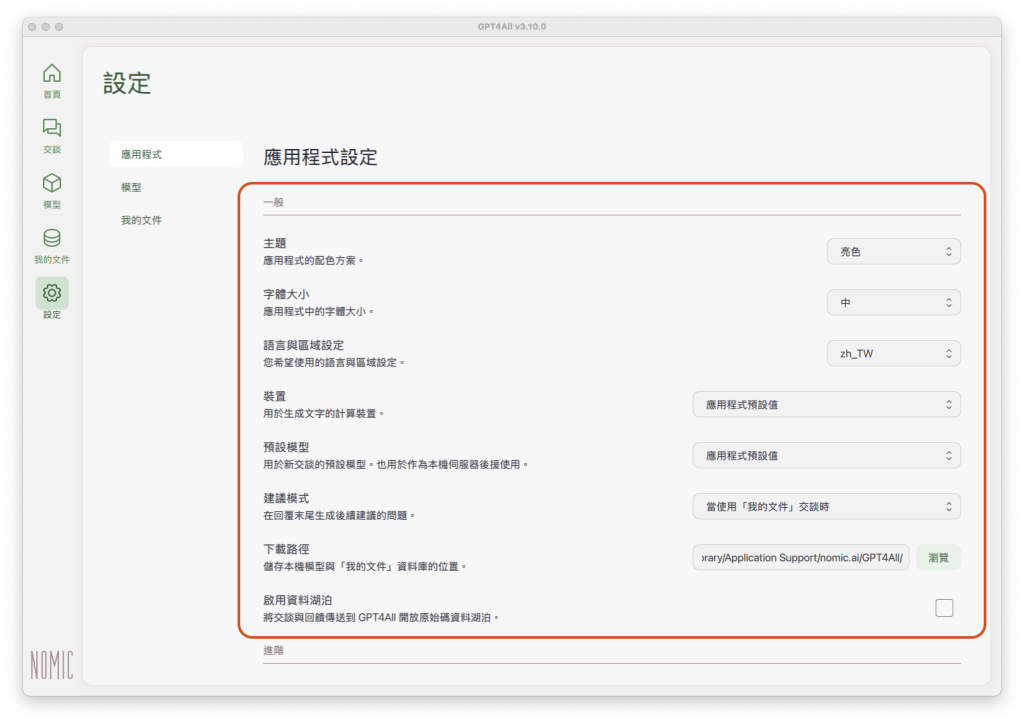Click the NOMIC logo at bottom left

51,665
